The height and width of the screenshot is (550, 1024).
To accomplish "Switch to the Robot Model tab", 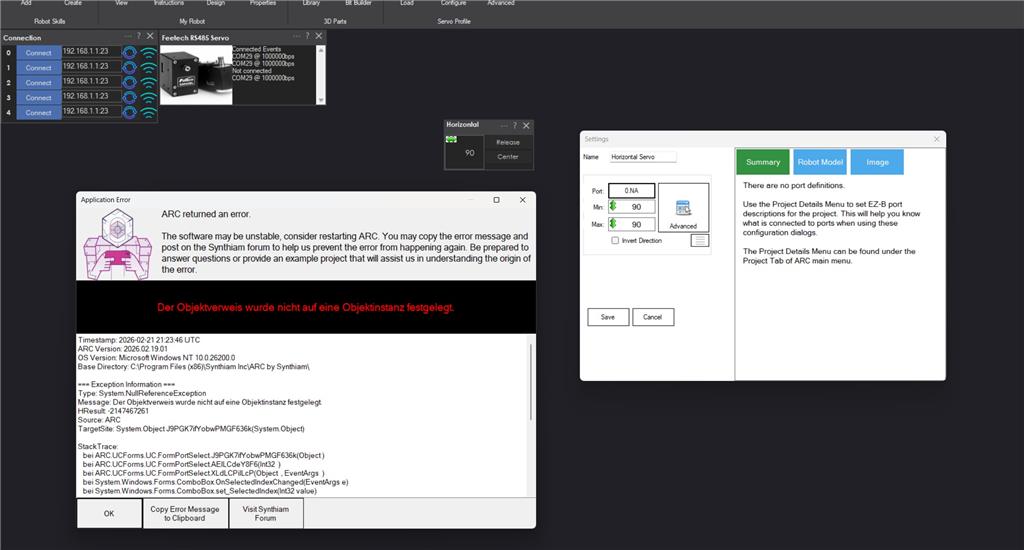I will [x=819, y=162].
